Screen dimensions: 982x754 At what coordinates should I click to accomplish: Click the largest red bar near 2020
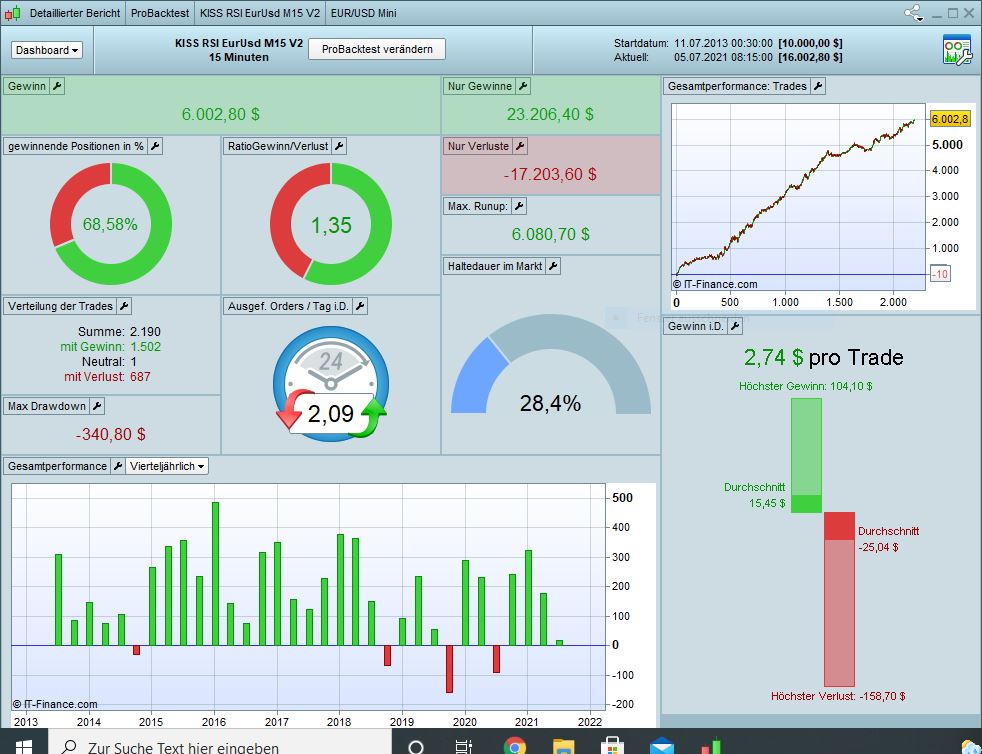[x=450, y=669]
